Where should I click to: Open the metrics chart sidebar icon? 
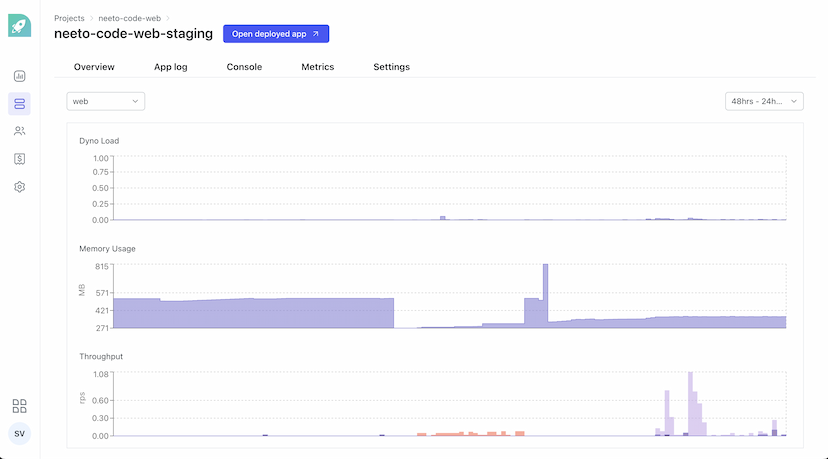tap(20, 76)
